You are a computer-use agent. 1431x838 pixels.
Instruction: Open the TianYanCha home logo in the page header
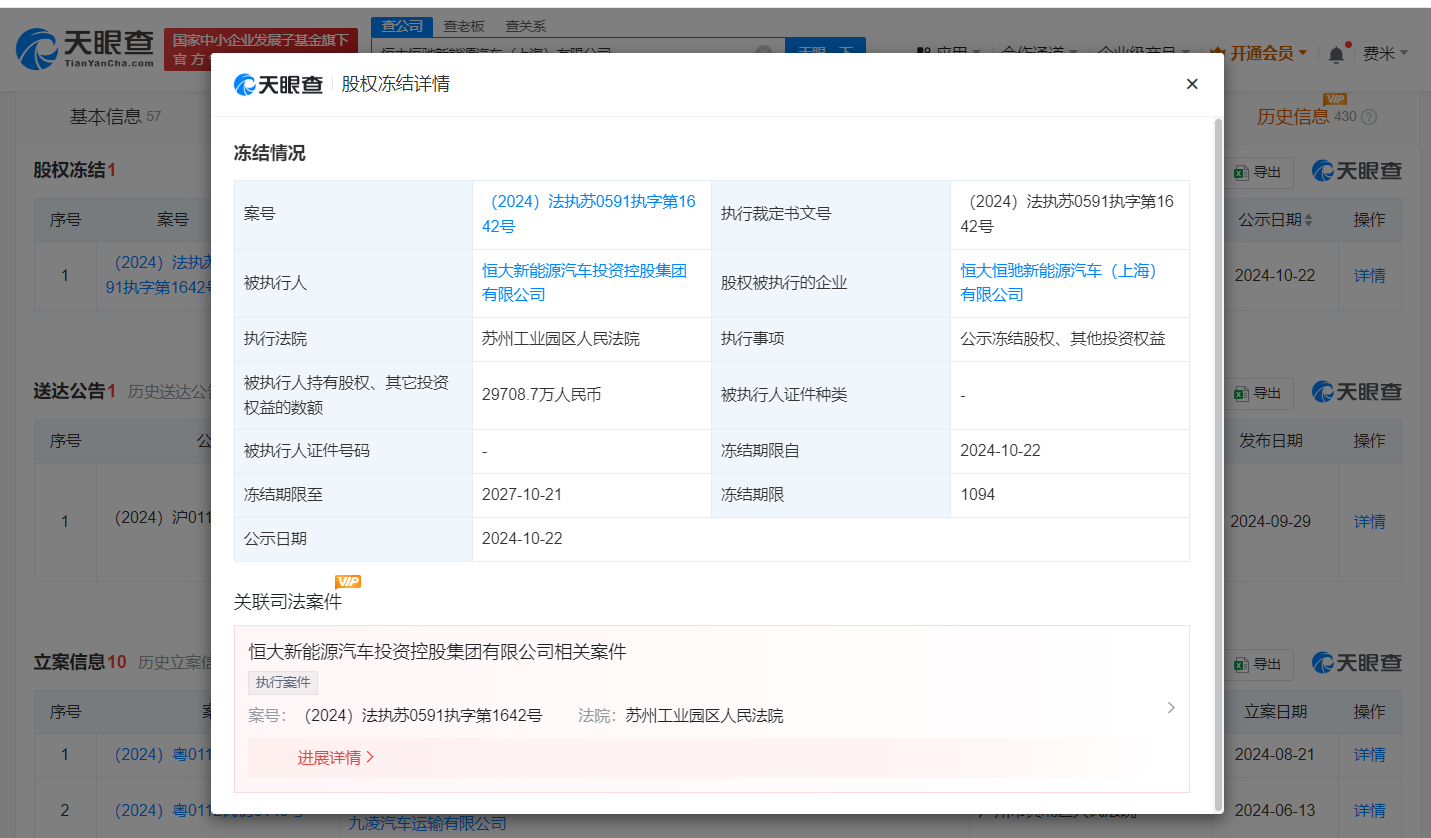pyautogui.click(x=85, y=47)
